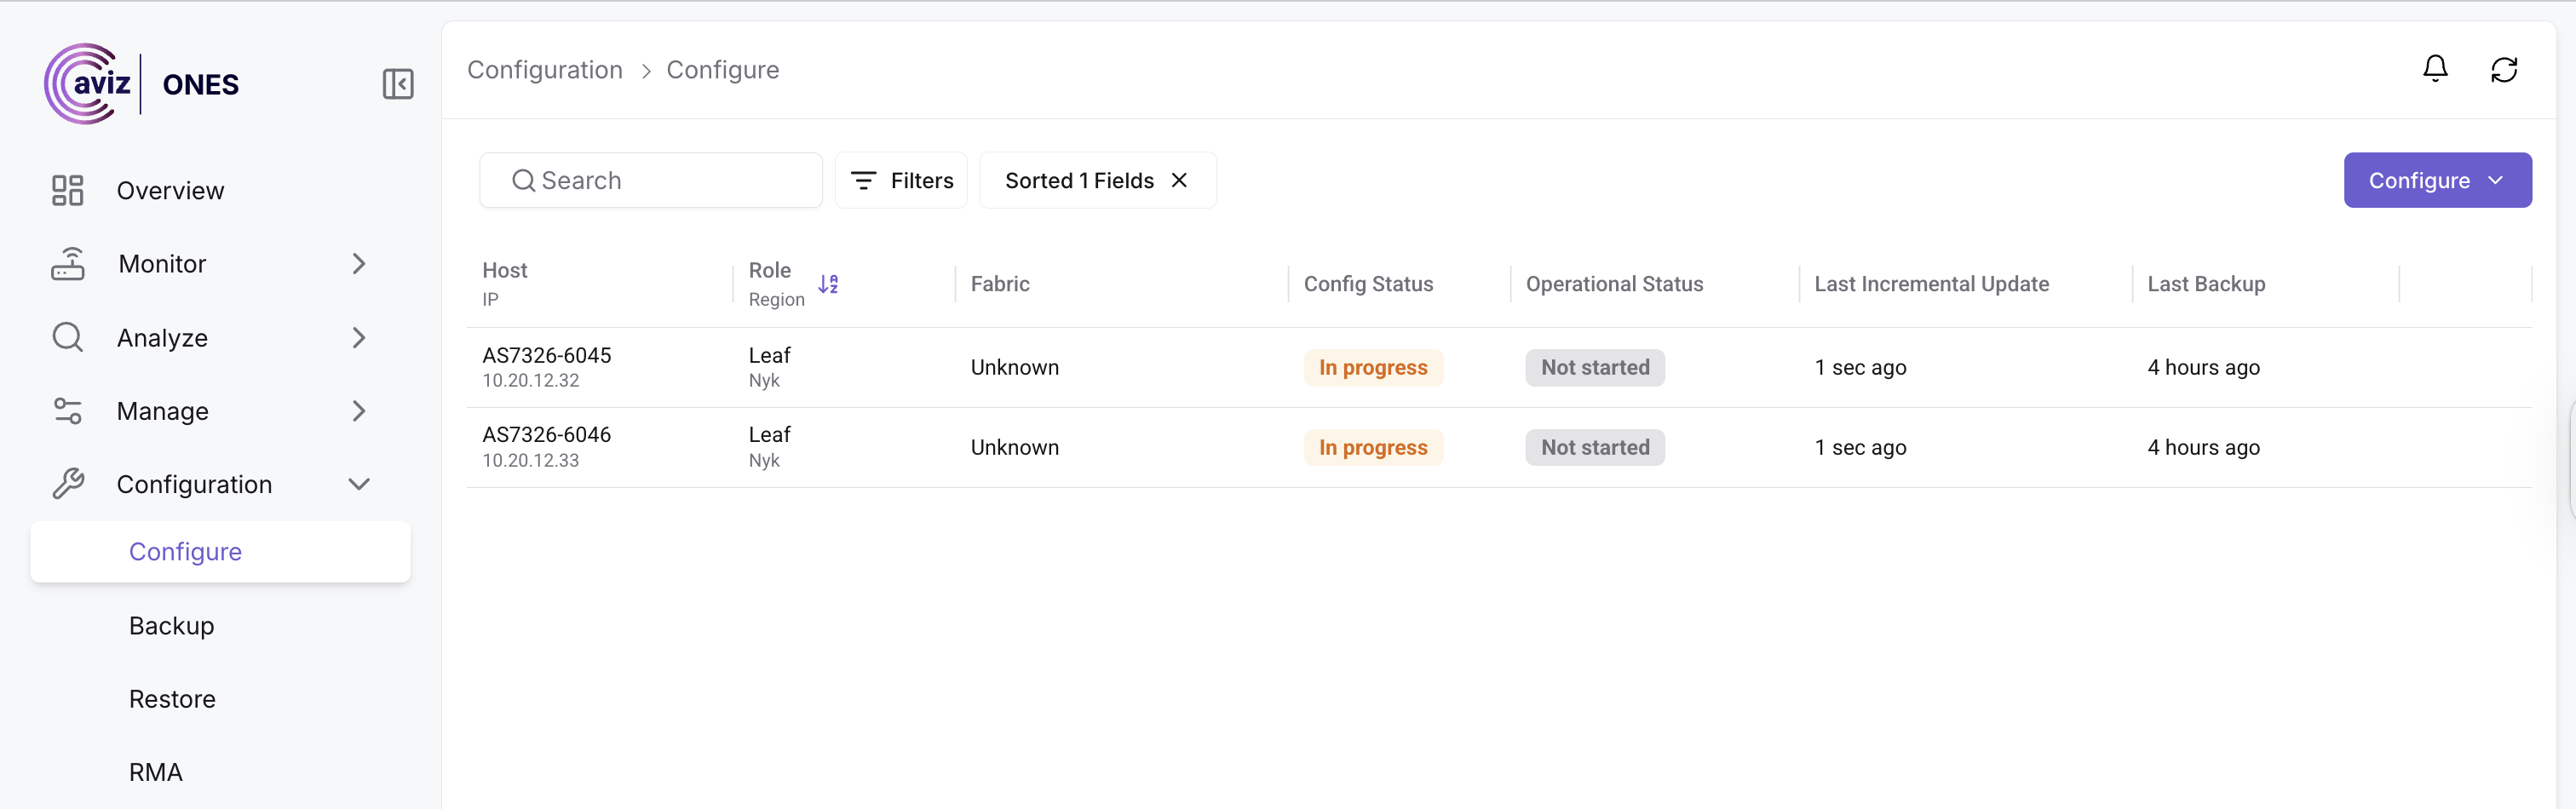Click the refresh icon
The image size is (2576, 809).
(x=2504, y=69)
